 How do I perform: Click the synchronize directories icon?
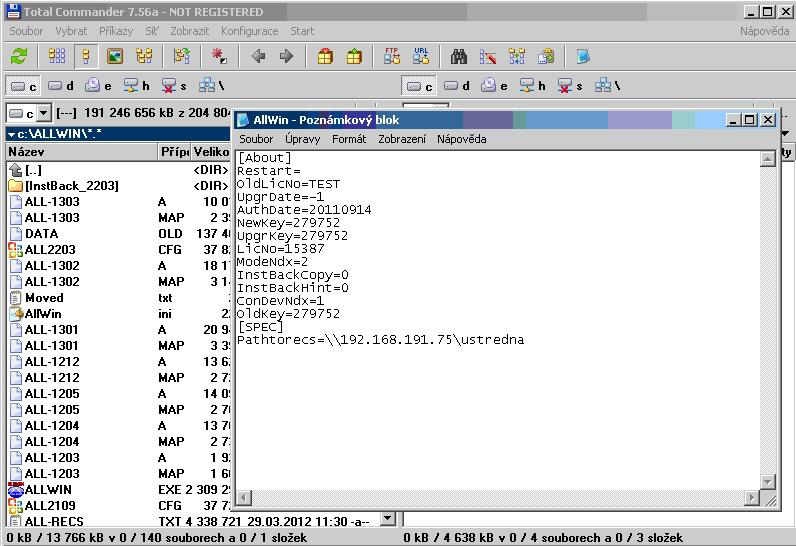point(517,56)
